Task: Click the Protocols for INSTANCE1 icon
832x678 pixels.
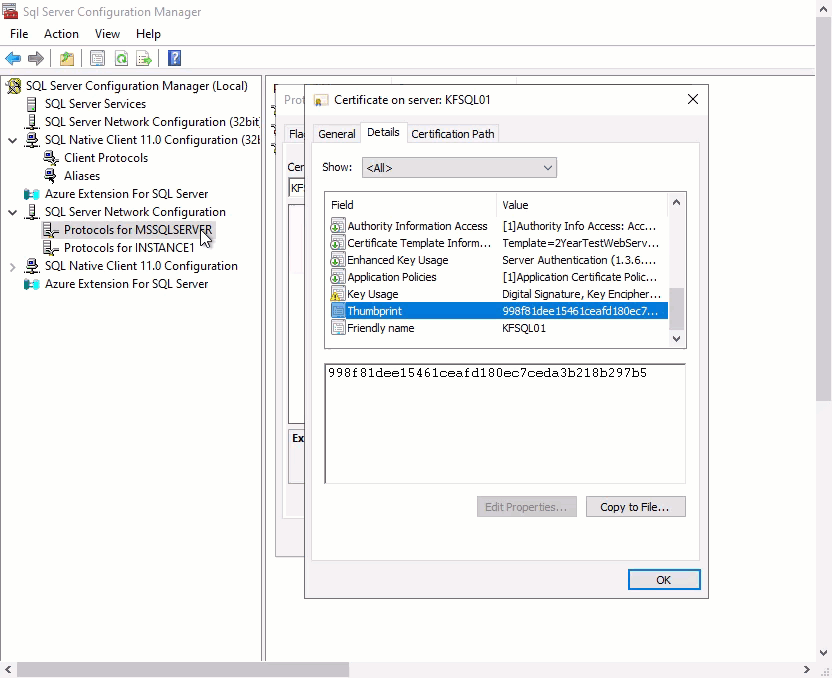Action: click(51, 248)
